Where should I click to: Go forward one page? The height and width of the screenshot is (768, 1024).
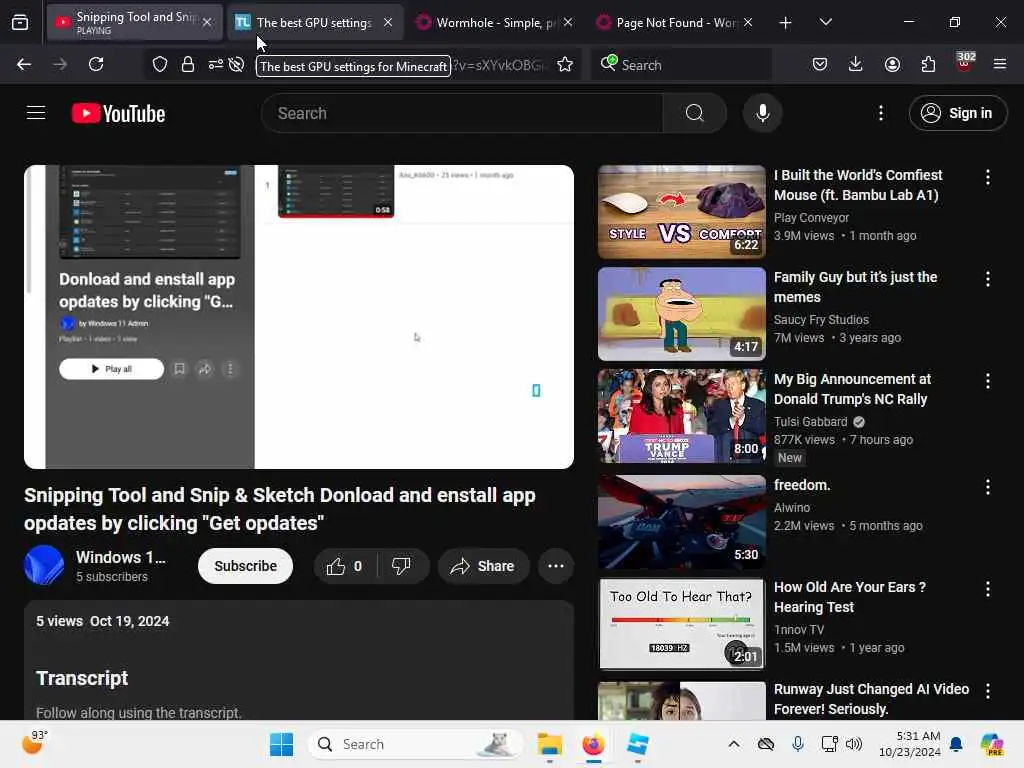coord(60,64)
